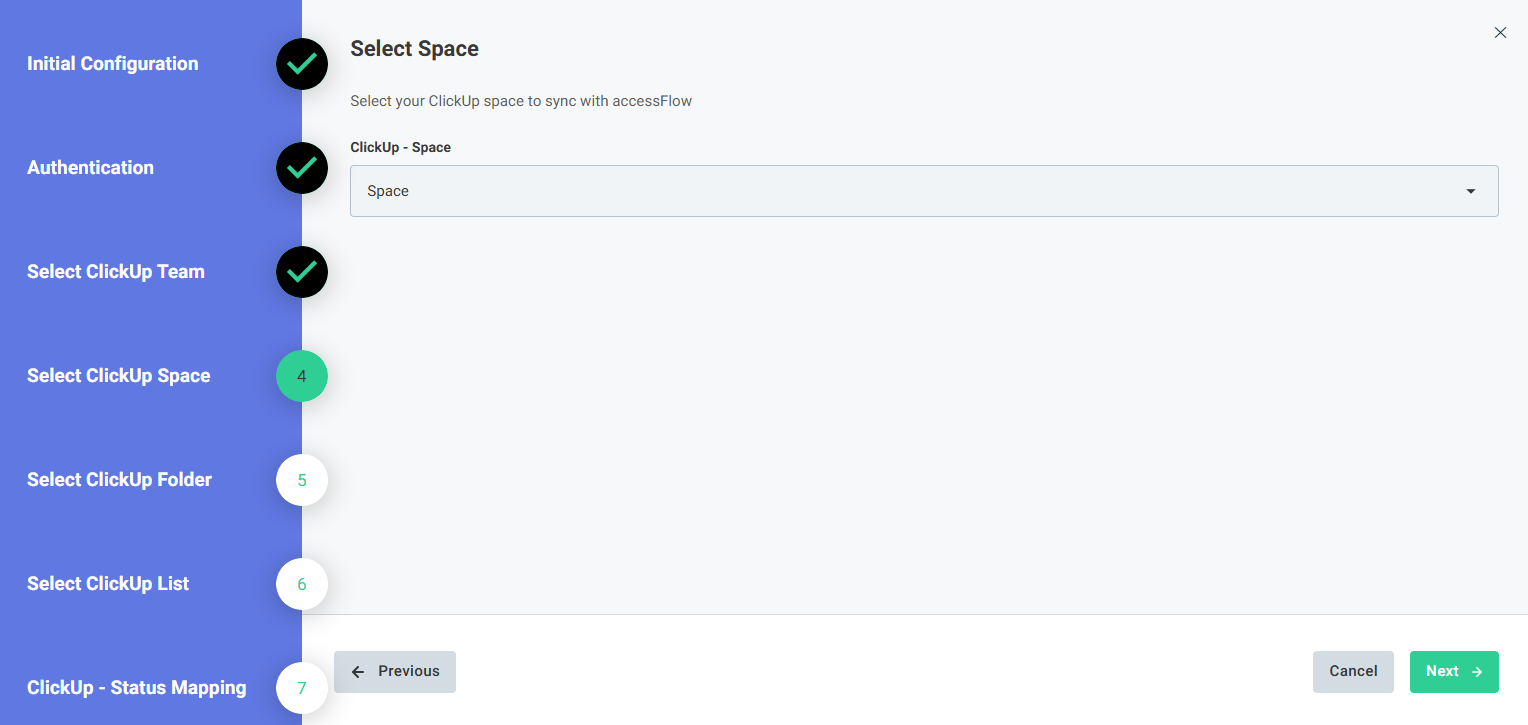Click the Cancel button
The image size is (1528, 725).
1353,672
